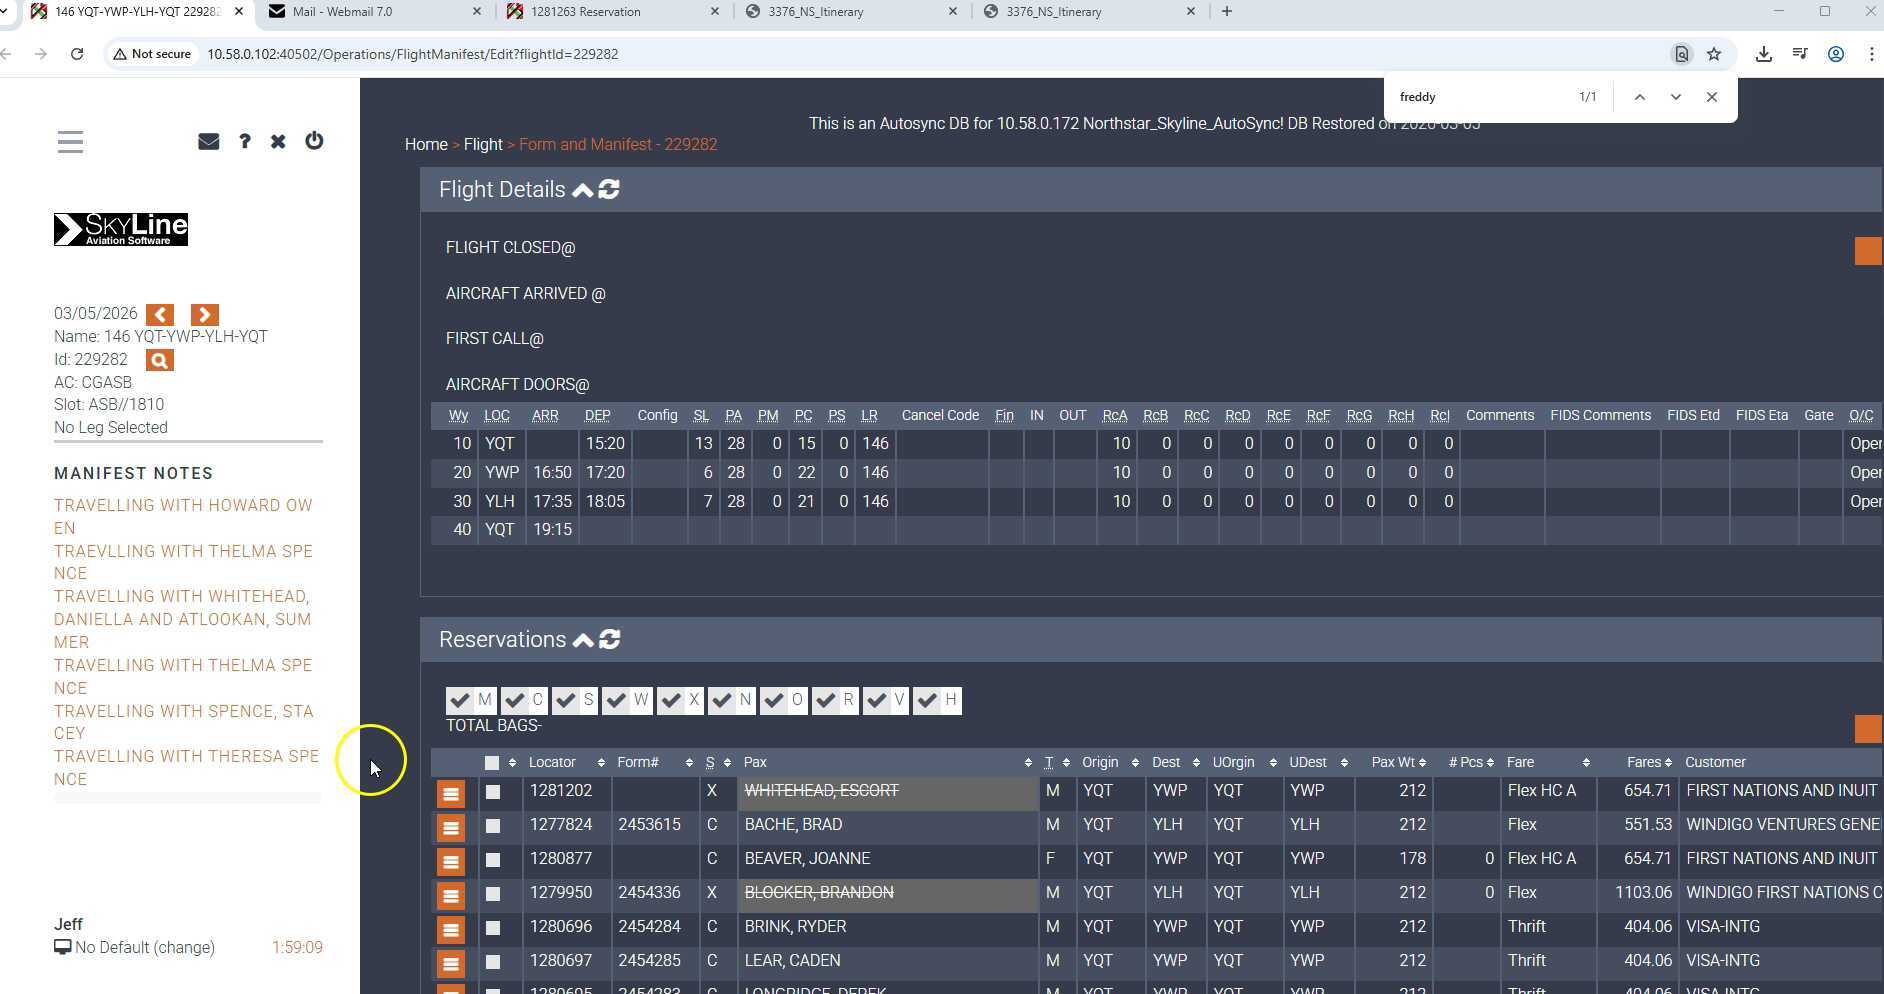Click orange button beside FLIGHT CLOSED@
1884x994 pixels.
tap(1868, 251)
